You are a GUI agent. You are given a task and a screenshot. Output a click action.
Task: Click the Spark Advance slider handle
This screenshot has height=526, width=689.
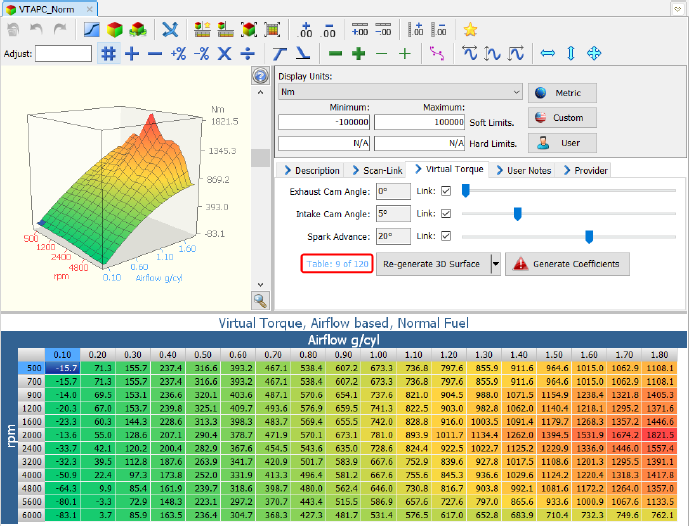point(589,237)
